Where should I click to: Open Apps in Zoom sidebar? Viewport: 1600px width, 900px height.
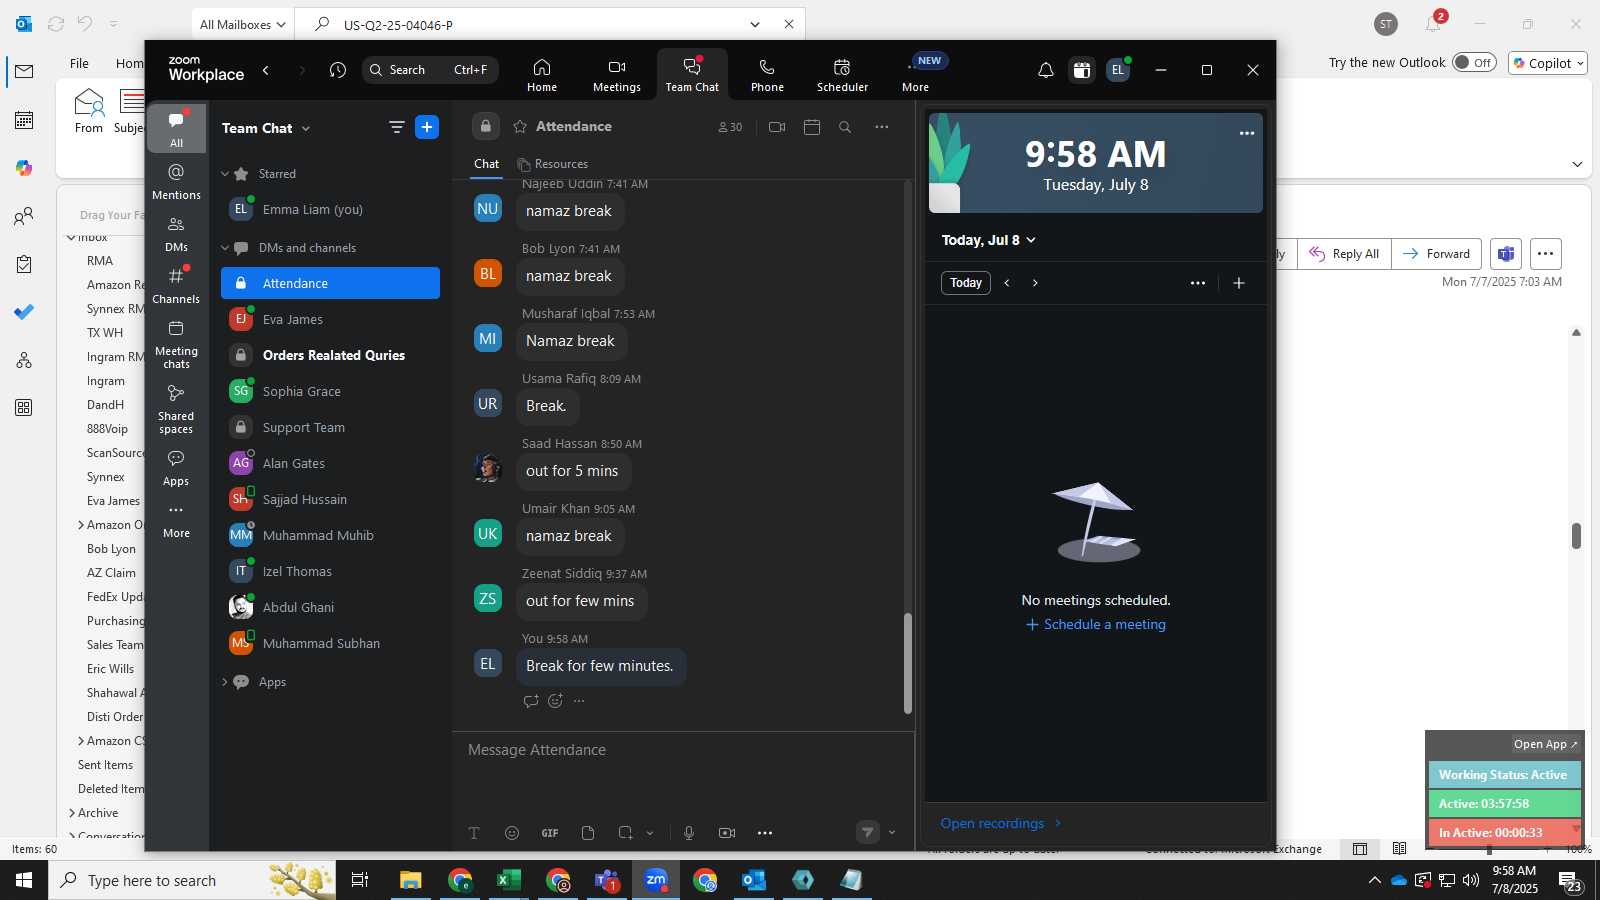pyautogui.click(x=176, y=467)
